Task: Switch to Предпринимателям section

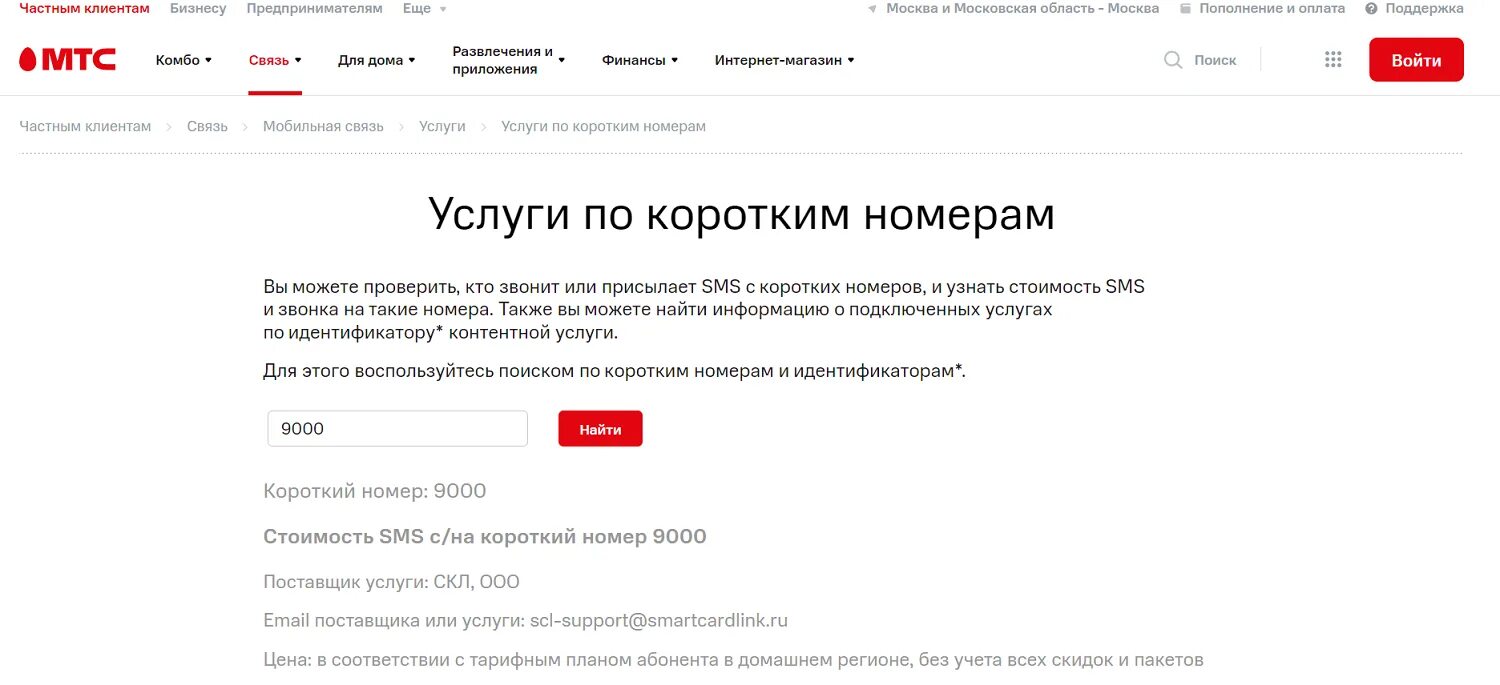Action: pos(314,8)
